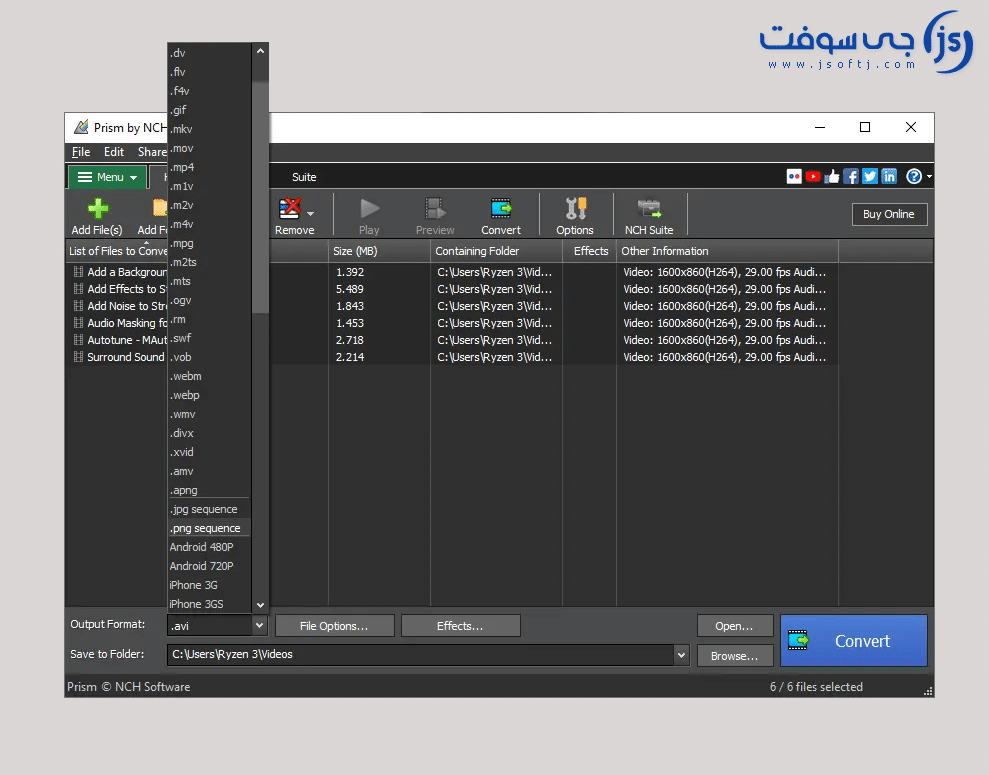Click the Buy Online button
The width and height of the screenshot is (989, 775).
click(889, 214)
